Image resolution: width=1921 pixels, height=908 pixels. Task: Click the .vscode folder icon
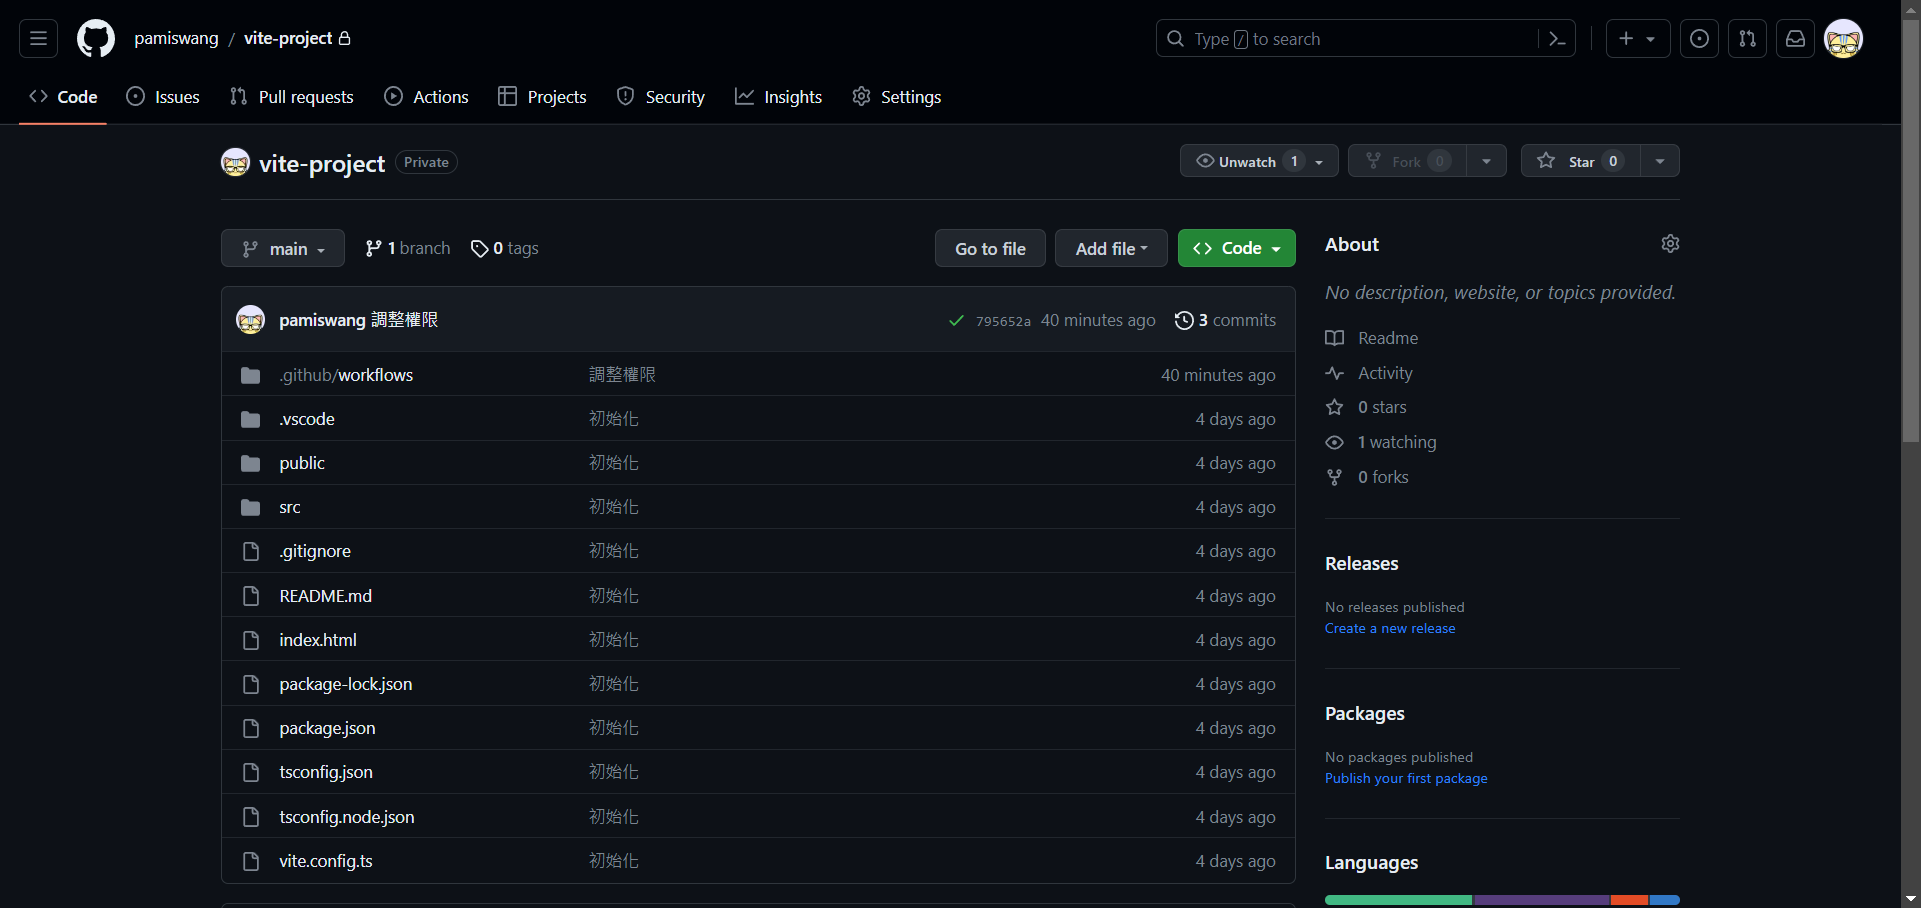tap(251, 420)
